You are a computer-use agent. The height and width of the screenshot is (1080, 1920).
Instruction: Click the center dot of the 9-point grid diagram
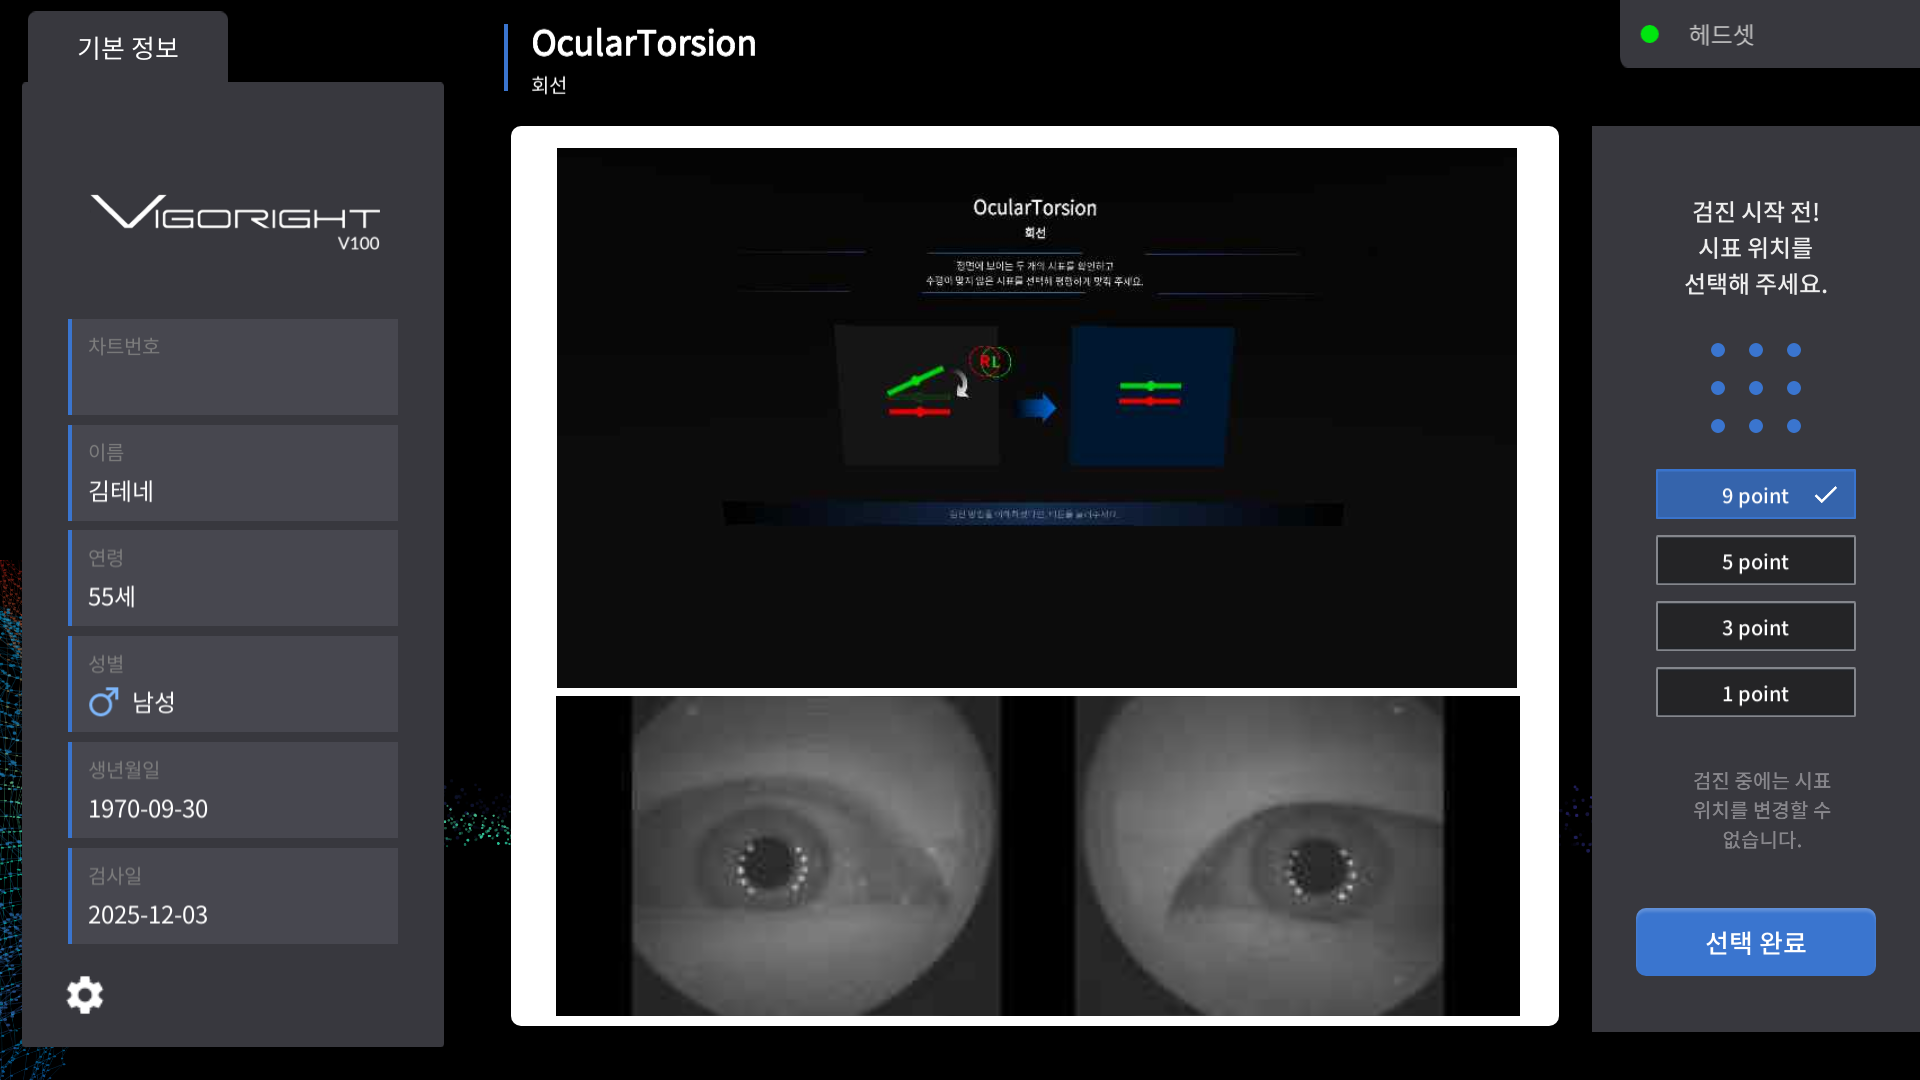(1755, 389)
